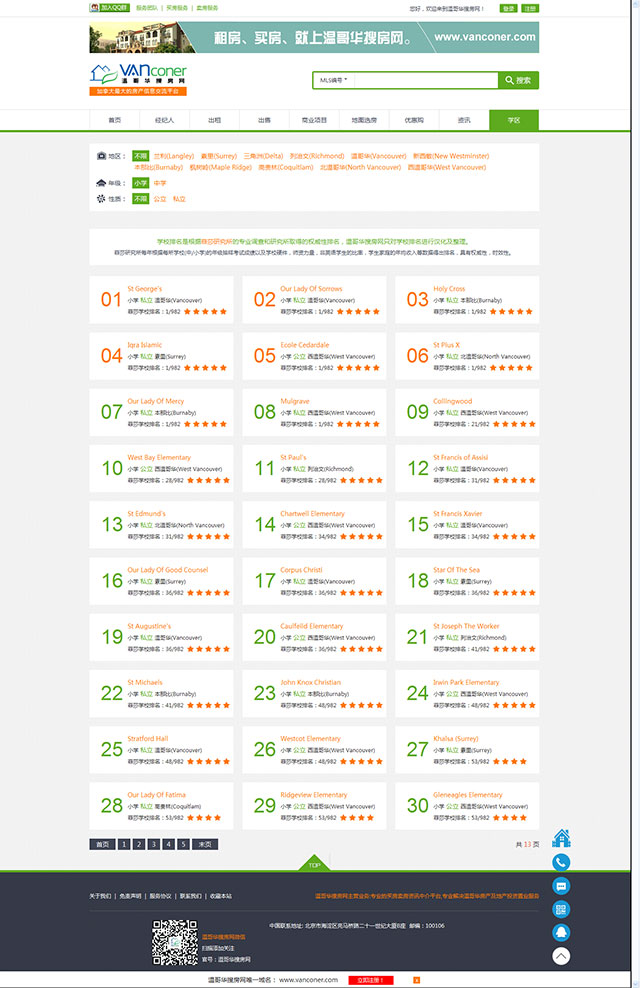Open the 出租 navigation tab
The height and width of the screenshot is (988, 640).
(x=214, y=120)
